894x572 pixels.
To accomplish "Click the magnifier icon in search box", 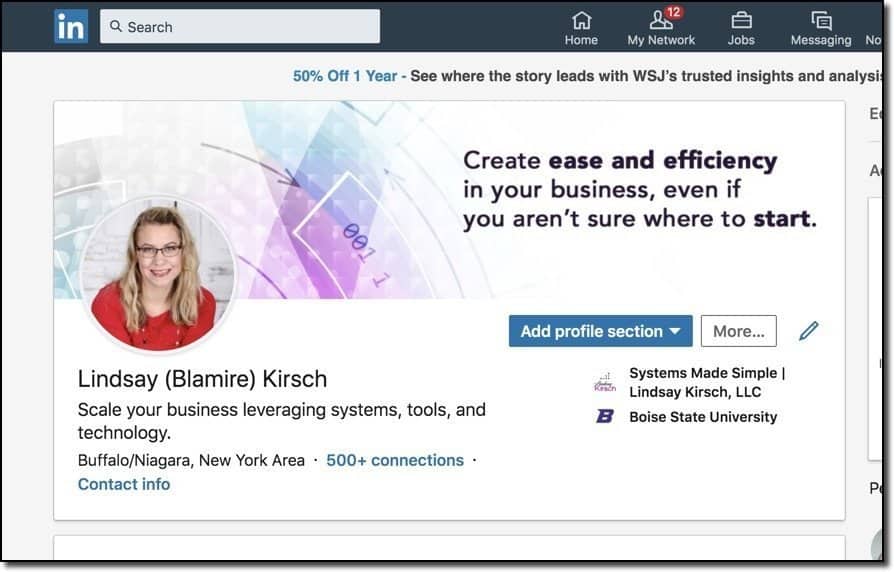I will pos(116,26).
